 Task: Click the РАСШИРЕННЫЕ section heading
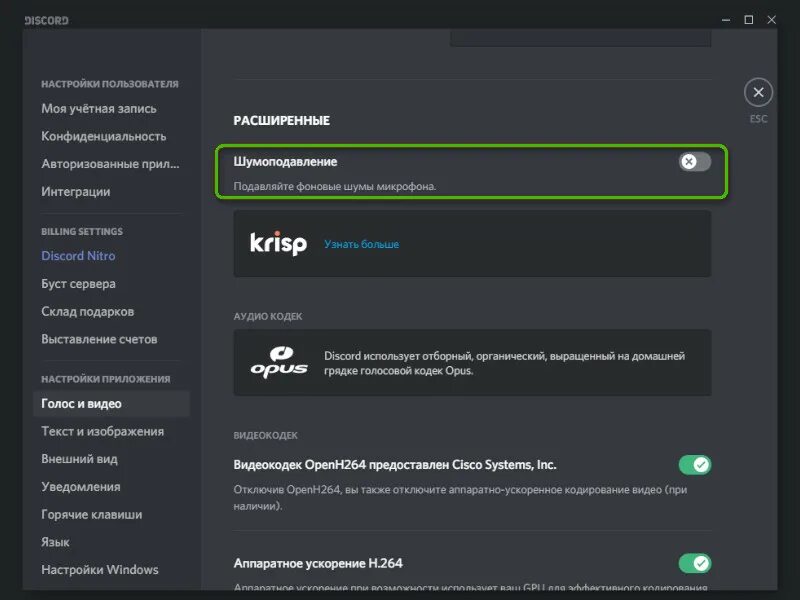coord(282,120)
